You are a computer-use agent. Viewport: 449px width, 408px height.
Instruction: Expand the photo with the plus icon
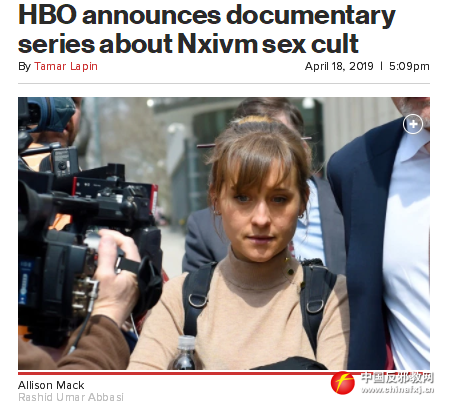point(413,124)
